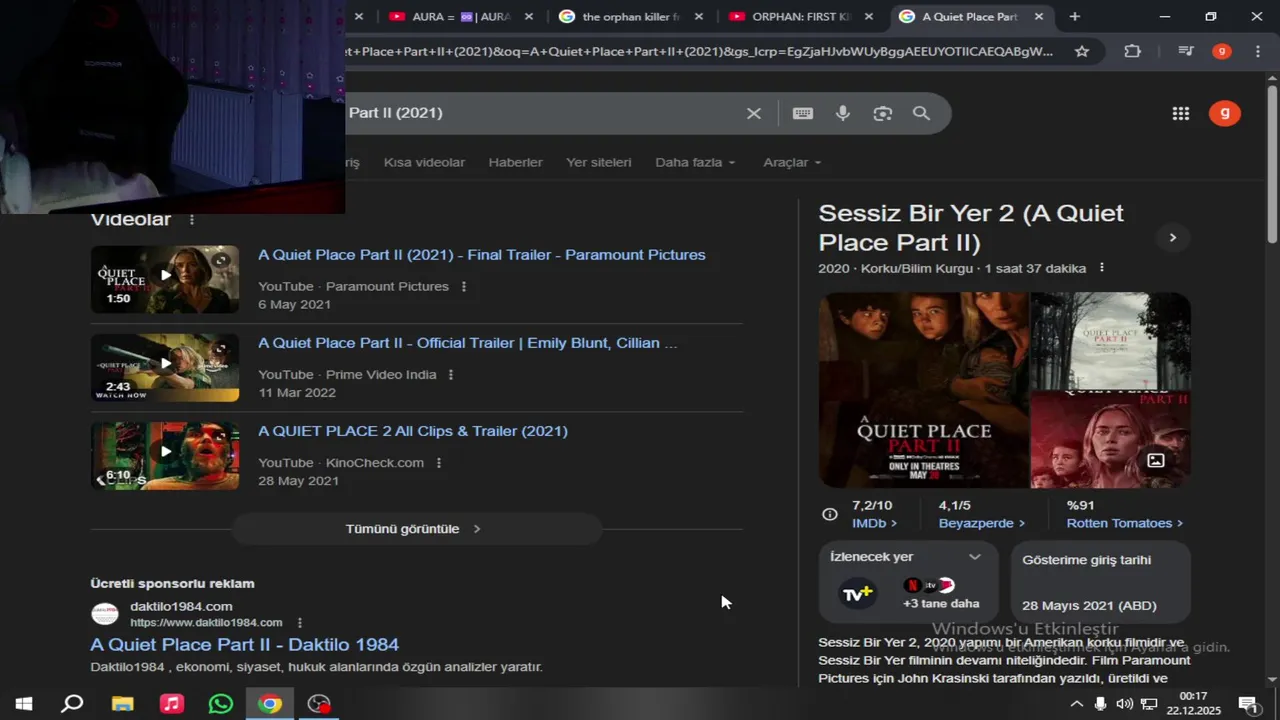Open the knowledge panel more-options dots
The image size is (1280, 720).
click(x=1102, y=268)
